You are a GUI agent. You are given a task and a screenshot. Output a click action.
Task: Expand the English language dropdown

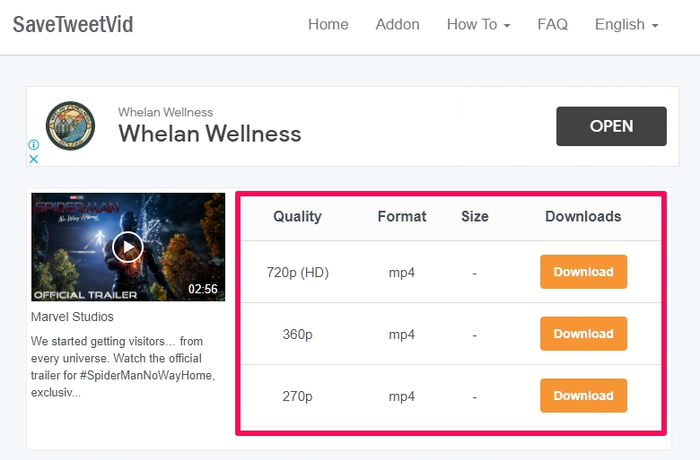(626, 24)
